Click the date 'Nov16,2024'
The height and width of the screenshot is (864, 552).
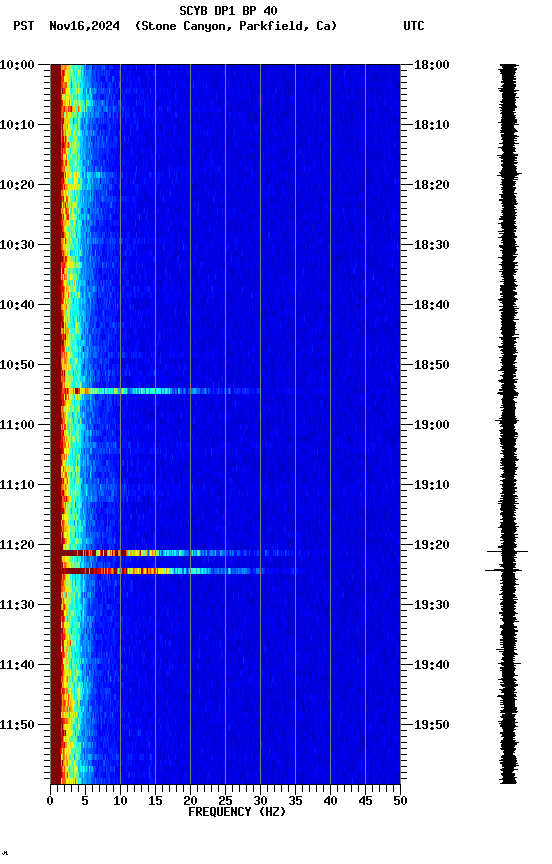pyautogui.click(x=84, y=26)
